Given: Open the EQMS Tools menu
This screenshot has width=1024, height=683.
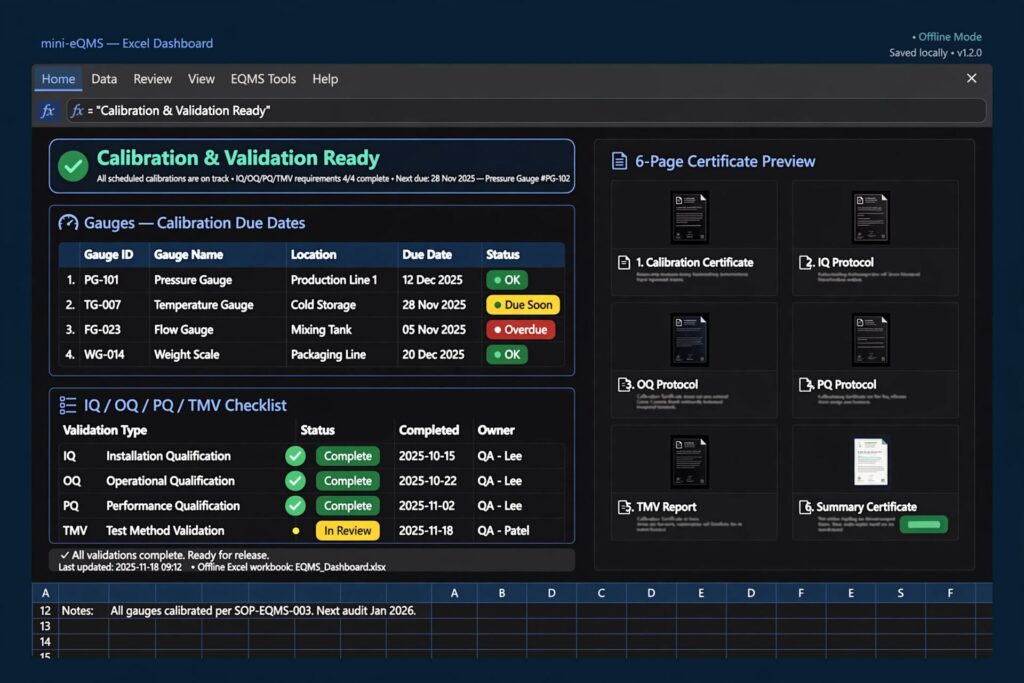Looking at the screenshot, I should [263, 79].
